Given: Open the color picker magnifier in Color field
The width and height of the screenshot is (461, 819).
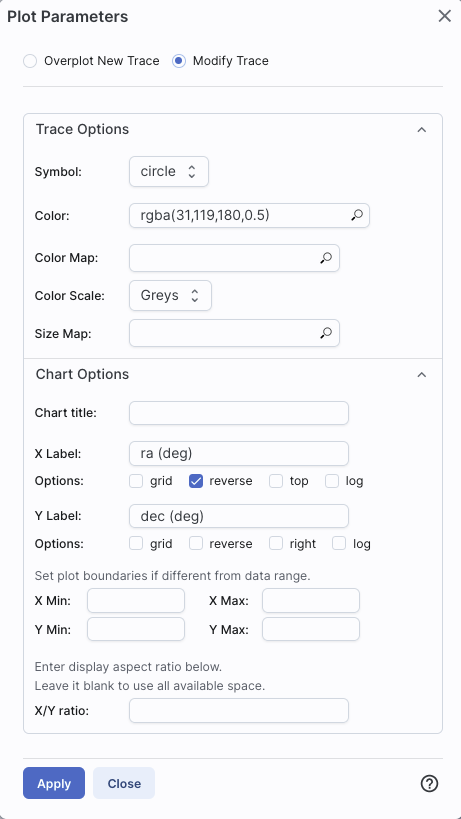Looking at the screenshot, I should click(x=357, y=215).
